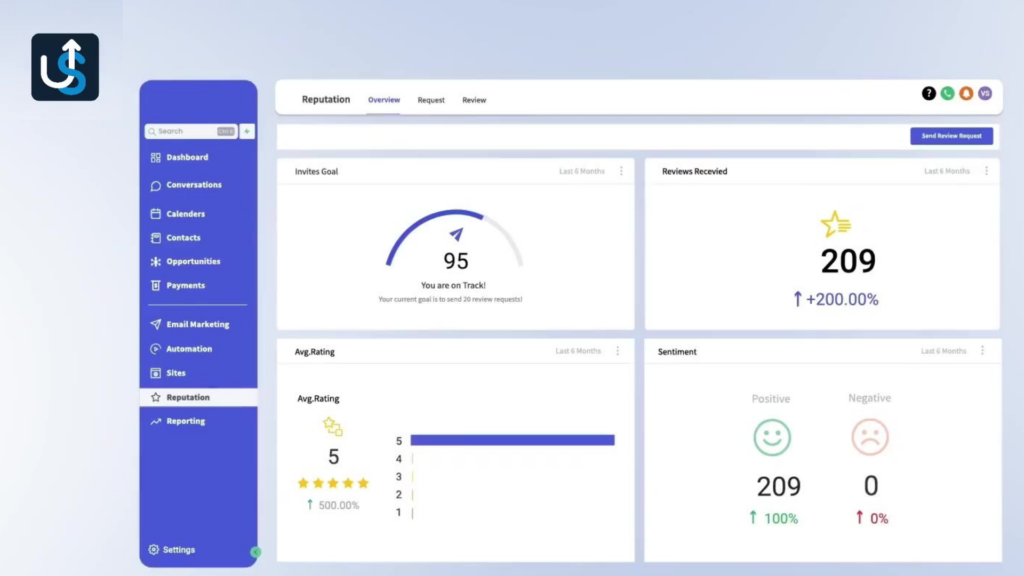The image size is (1024, 576).
Task: Click the Contacts book icon
Action: pyautogui.click(x=155, y=238)
